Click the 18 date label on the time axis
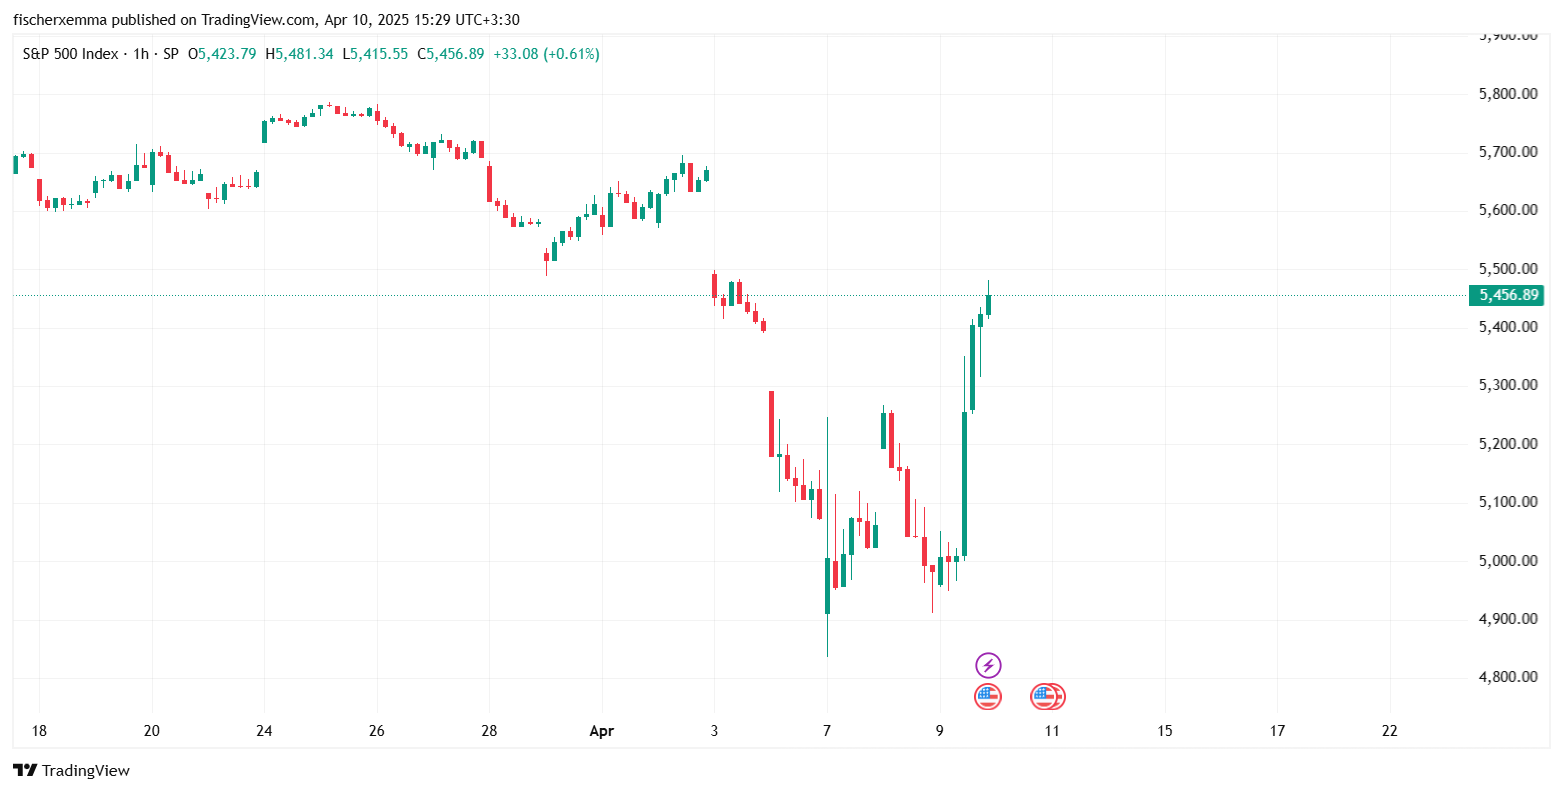This screenshot has width=1563, height=792. pyautogui.click(x=39, y=731)
